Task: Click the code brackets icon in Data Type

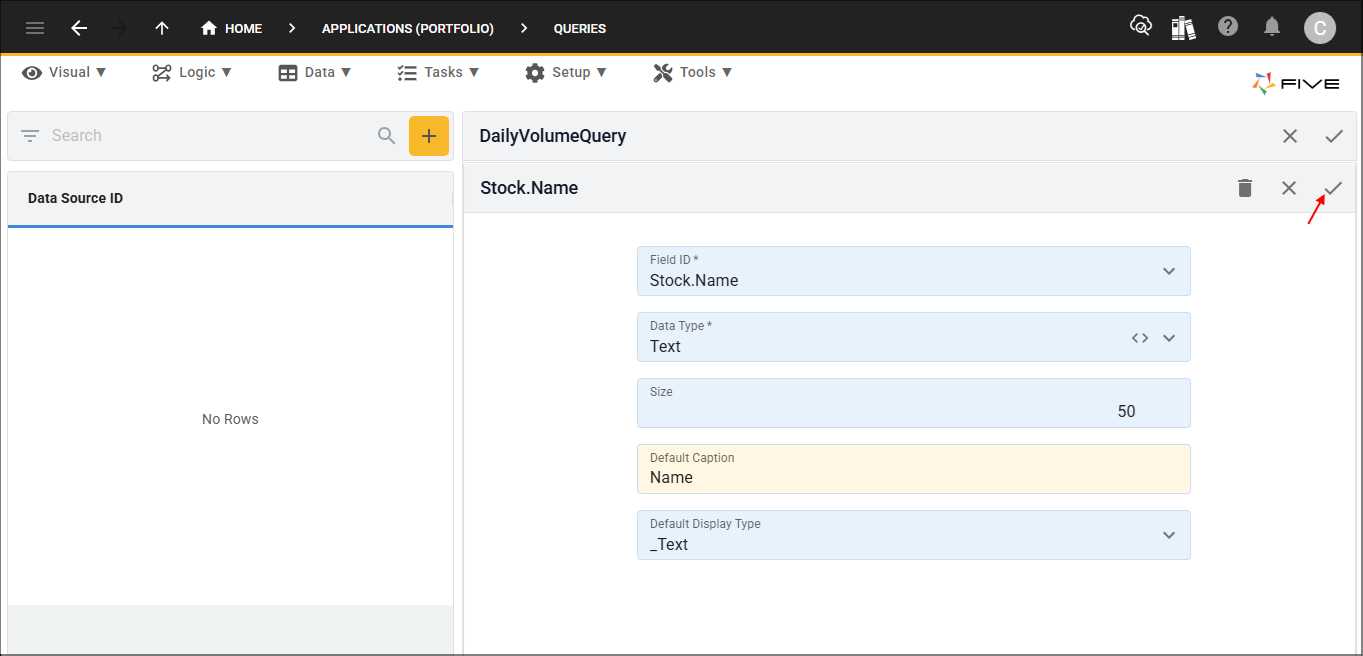Action: (x=1140, y=338)
